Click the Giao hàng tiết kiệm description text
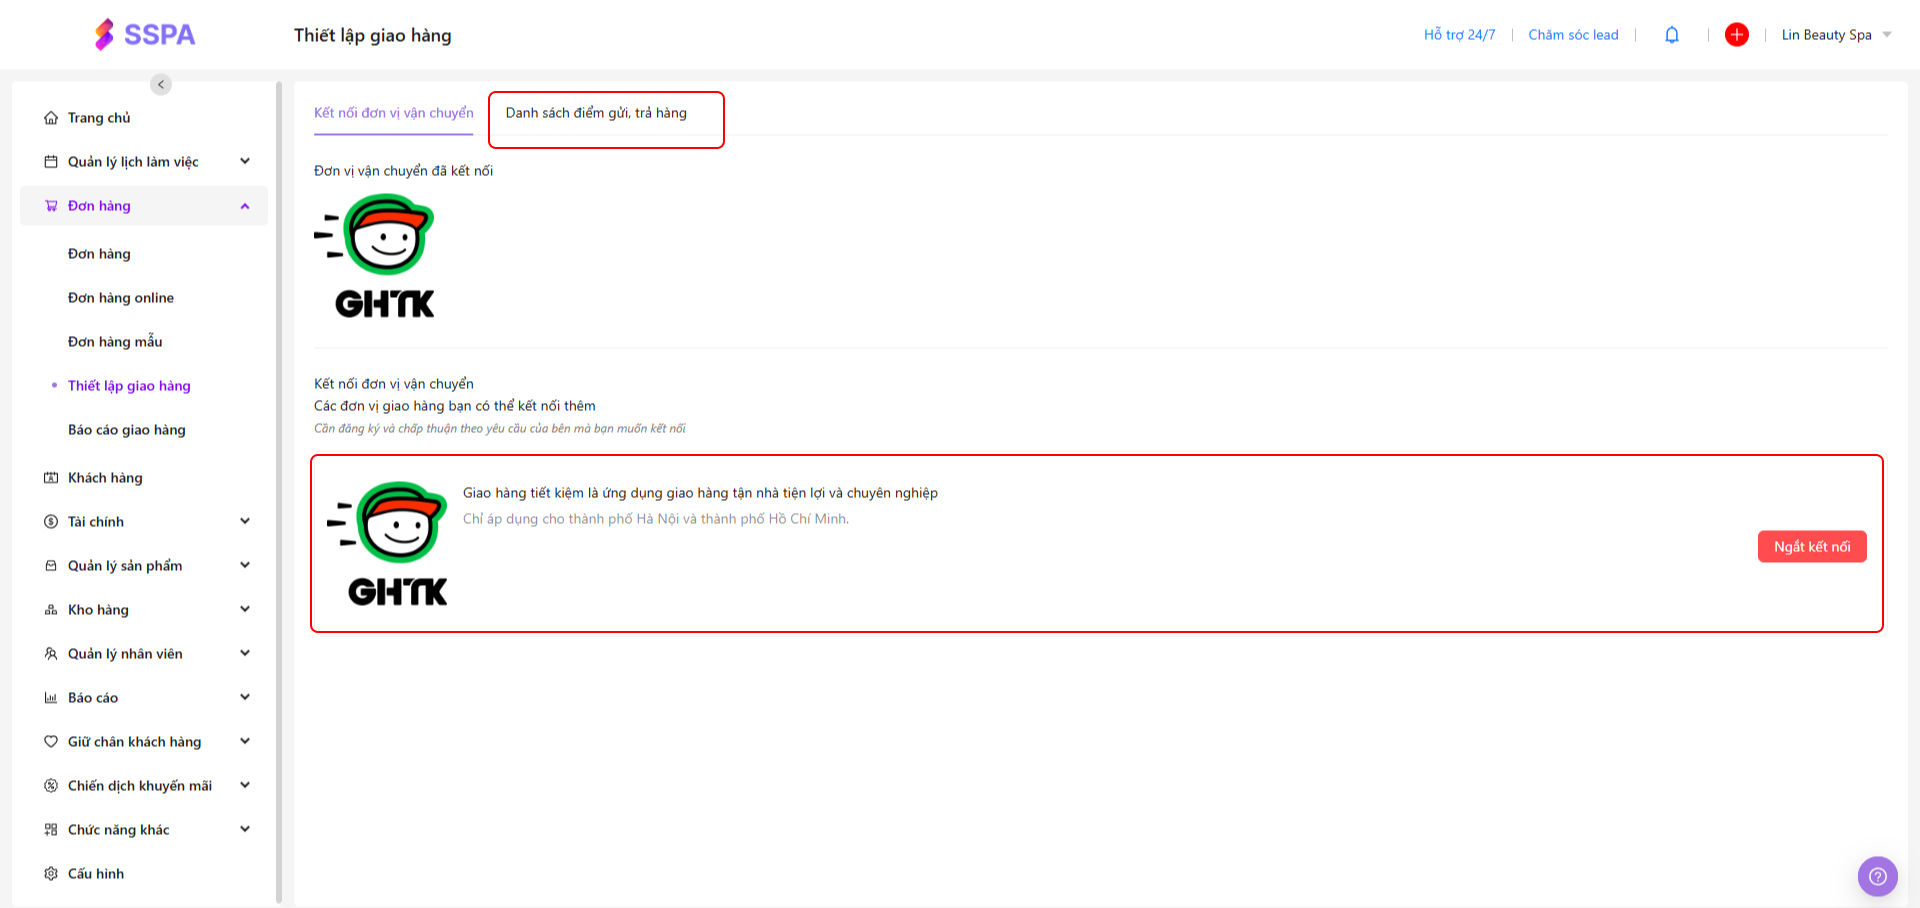Viewport: 1920px width, 908px height. tap(700, 493)
